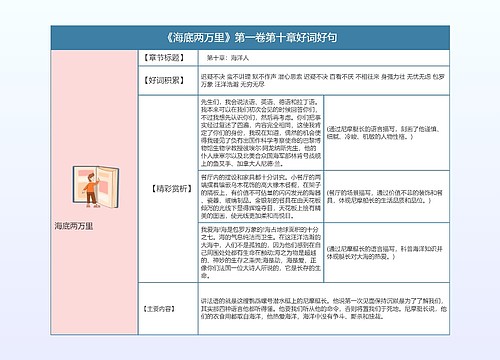The image size is (500, 360).
Task: Click the main content summary paragraph
Action: (323, 308)
